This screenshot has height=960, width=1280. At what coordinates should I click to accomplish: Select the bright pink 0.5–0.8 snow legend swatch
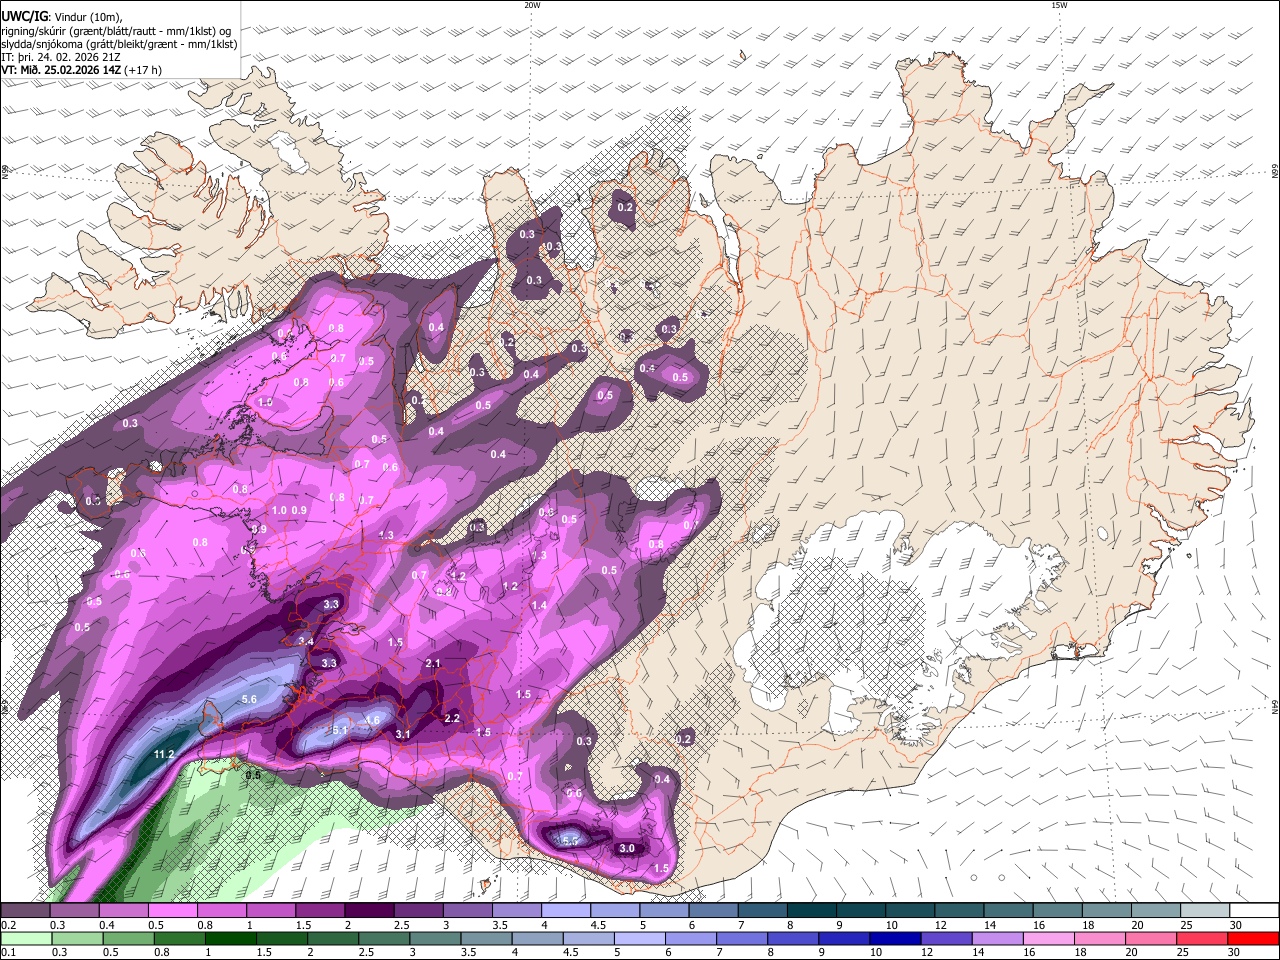click(x=172, y=911)
